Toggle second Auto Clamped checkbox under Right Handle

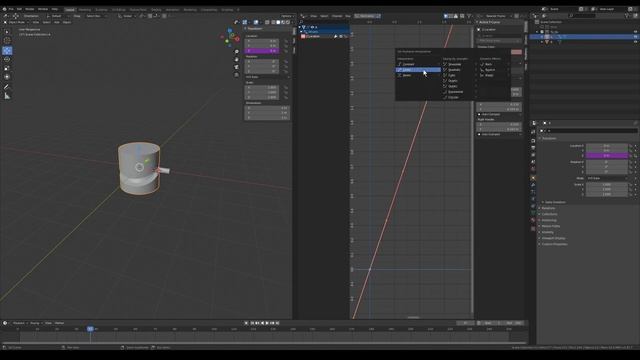480,134
